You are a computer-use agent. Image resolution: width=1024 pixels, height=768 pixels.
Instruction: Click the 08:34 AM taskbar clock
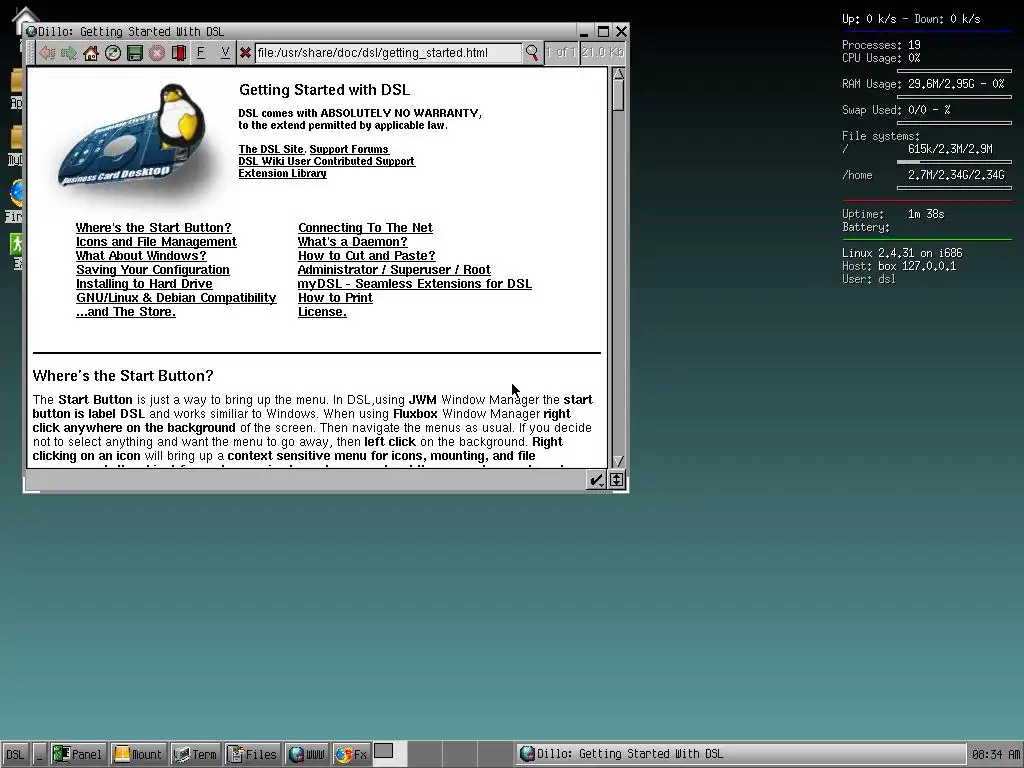pyautogui.click(x=996, y=754)
